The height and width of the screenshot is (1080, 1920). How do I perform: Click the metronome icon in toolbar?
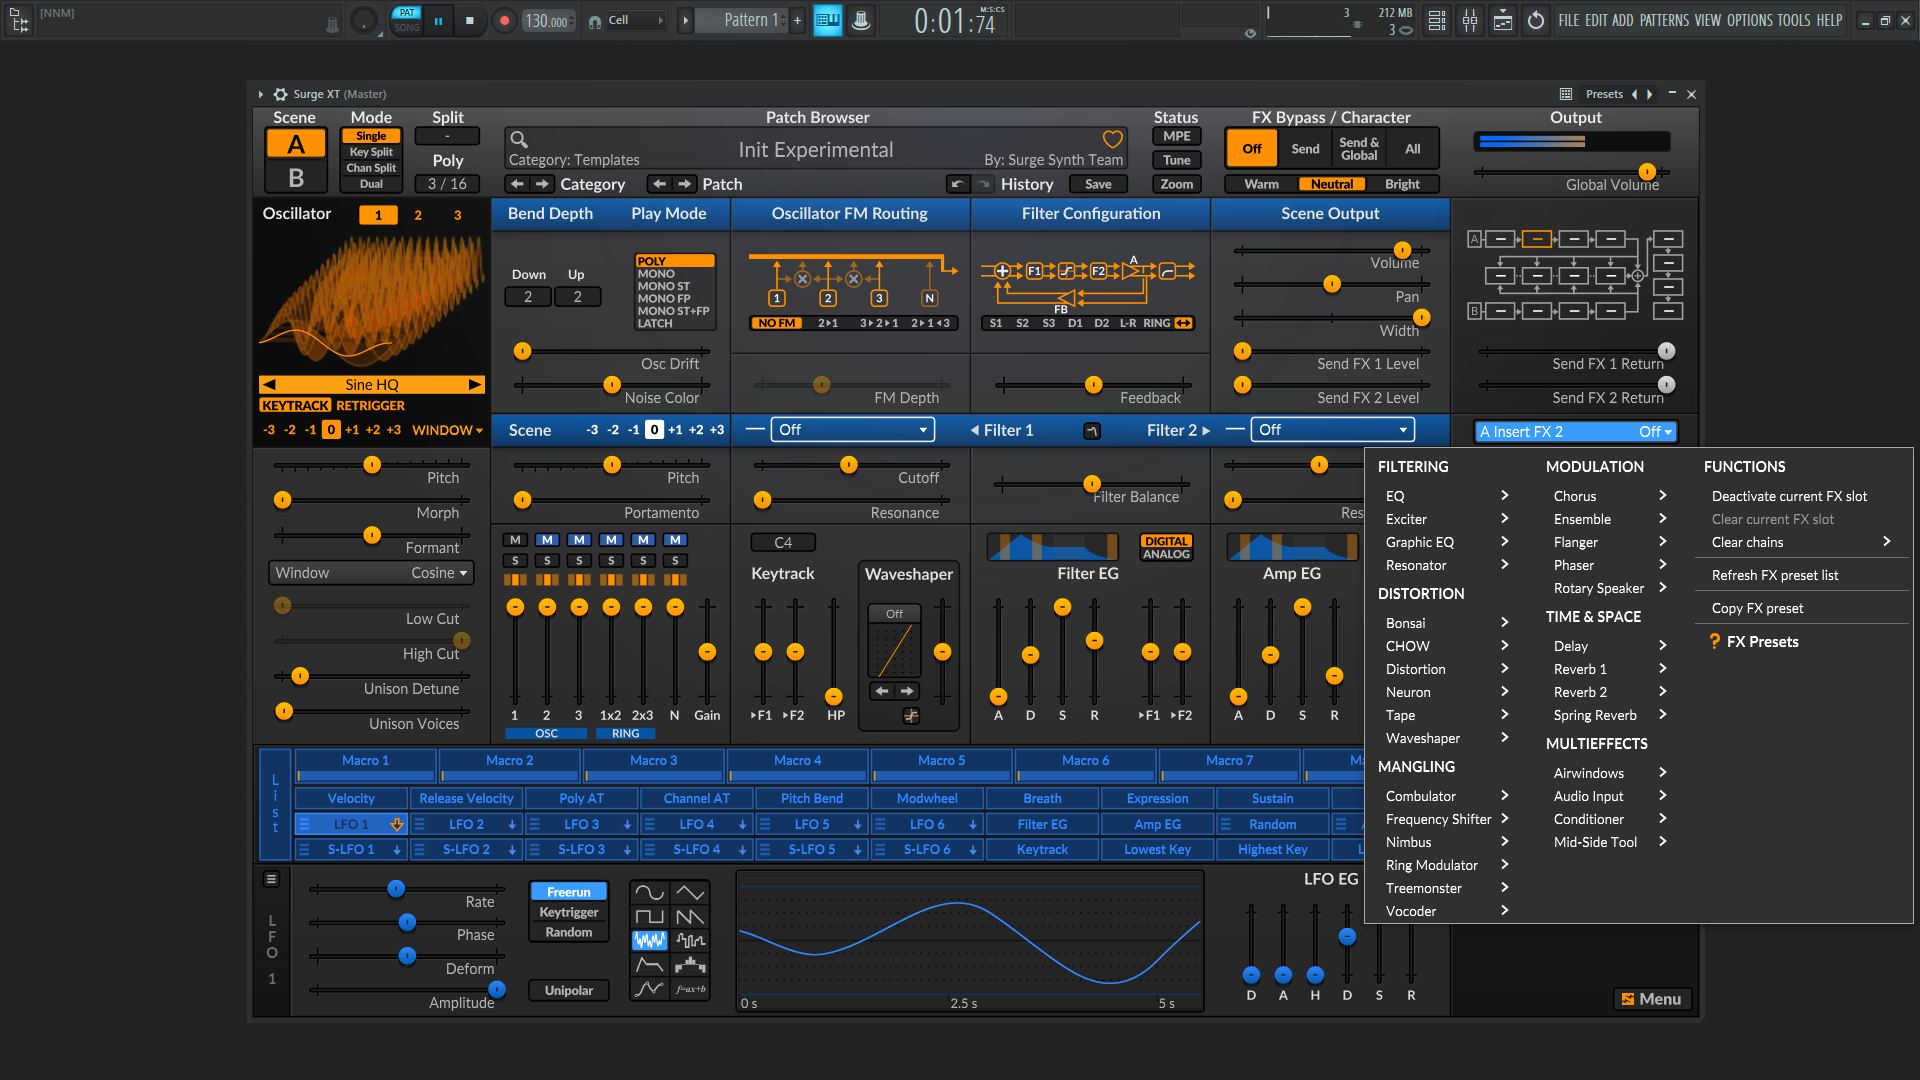point(861,20)
